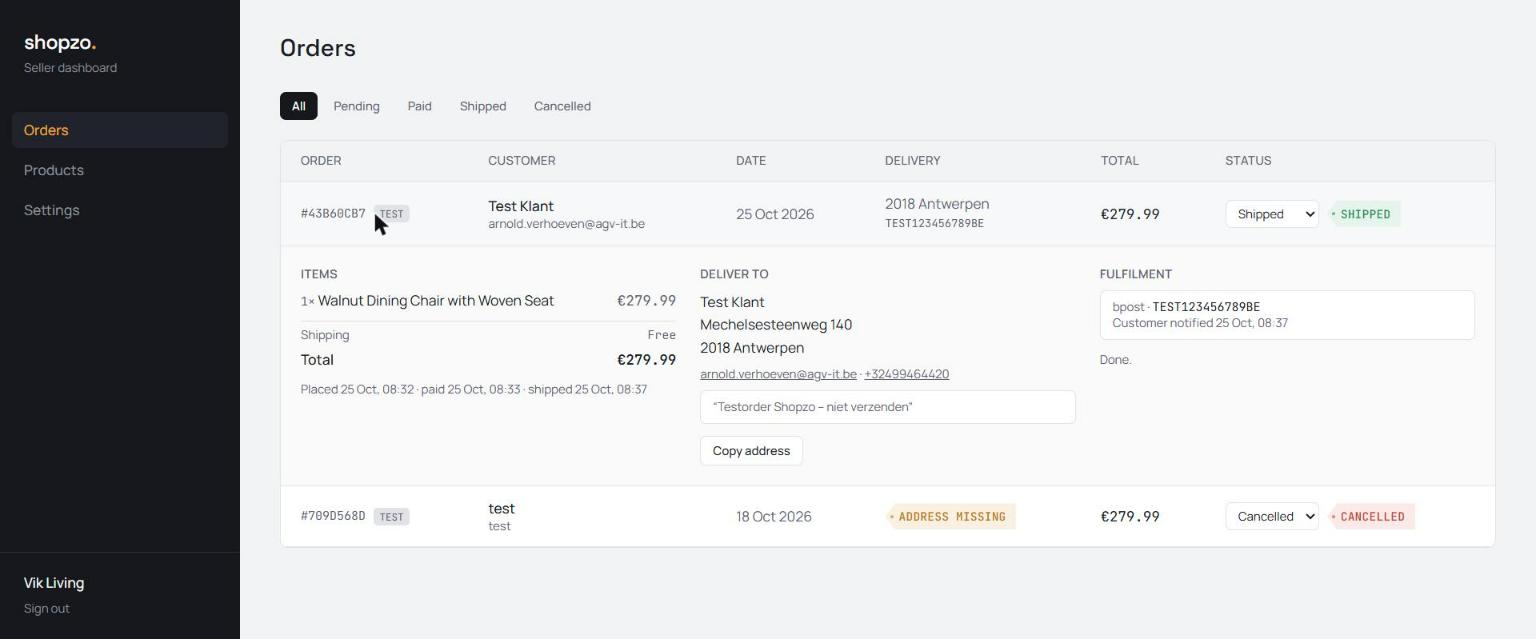Click Customer notified 25 Oct, 08:37 text

point(1200,323)
